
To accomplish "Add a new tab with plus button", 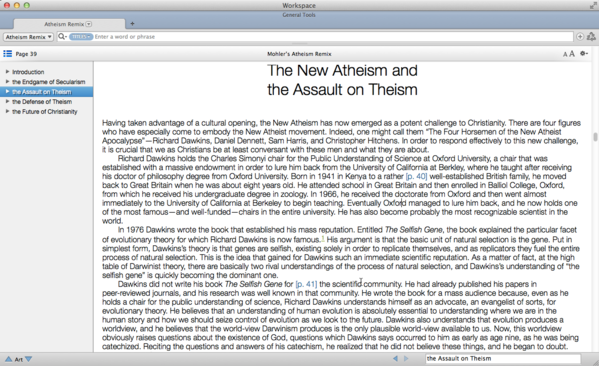I will coord(132,24).
